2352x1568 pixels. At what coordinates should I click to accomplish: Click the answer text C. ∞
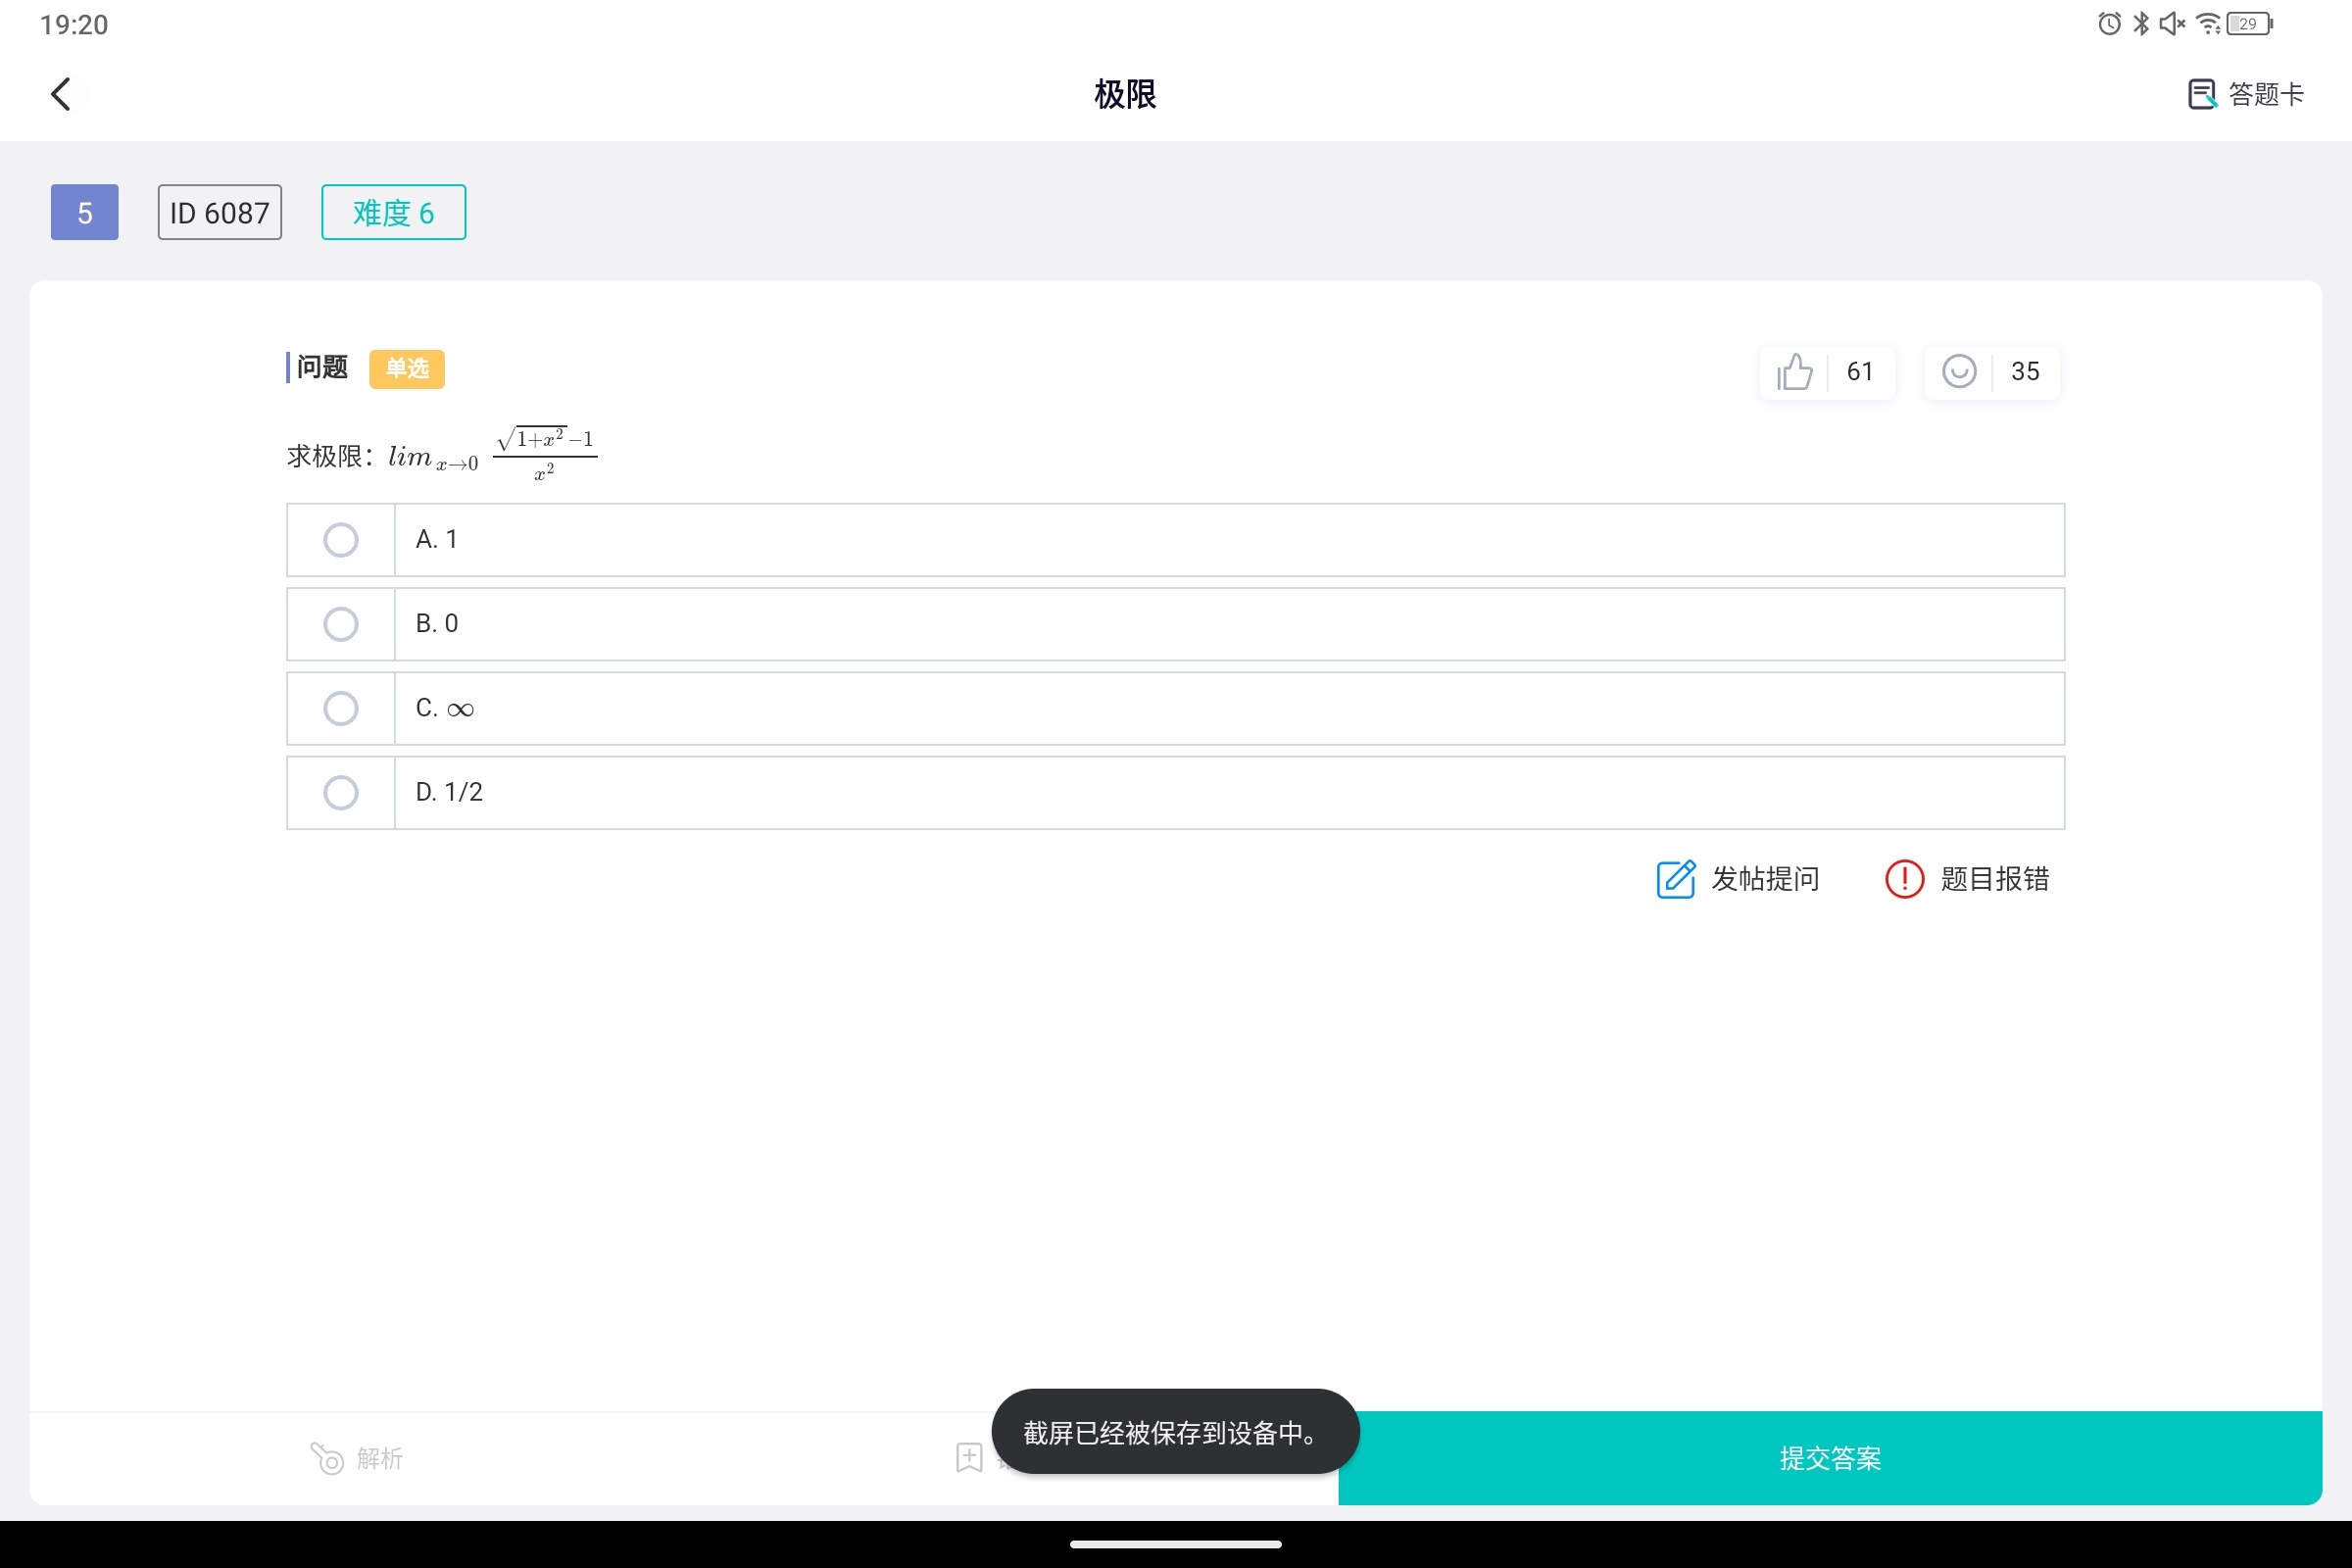[445, 708]
